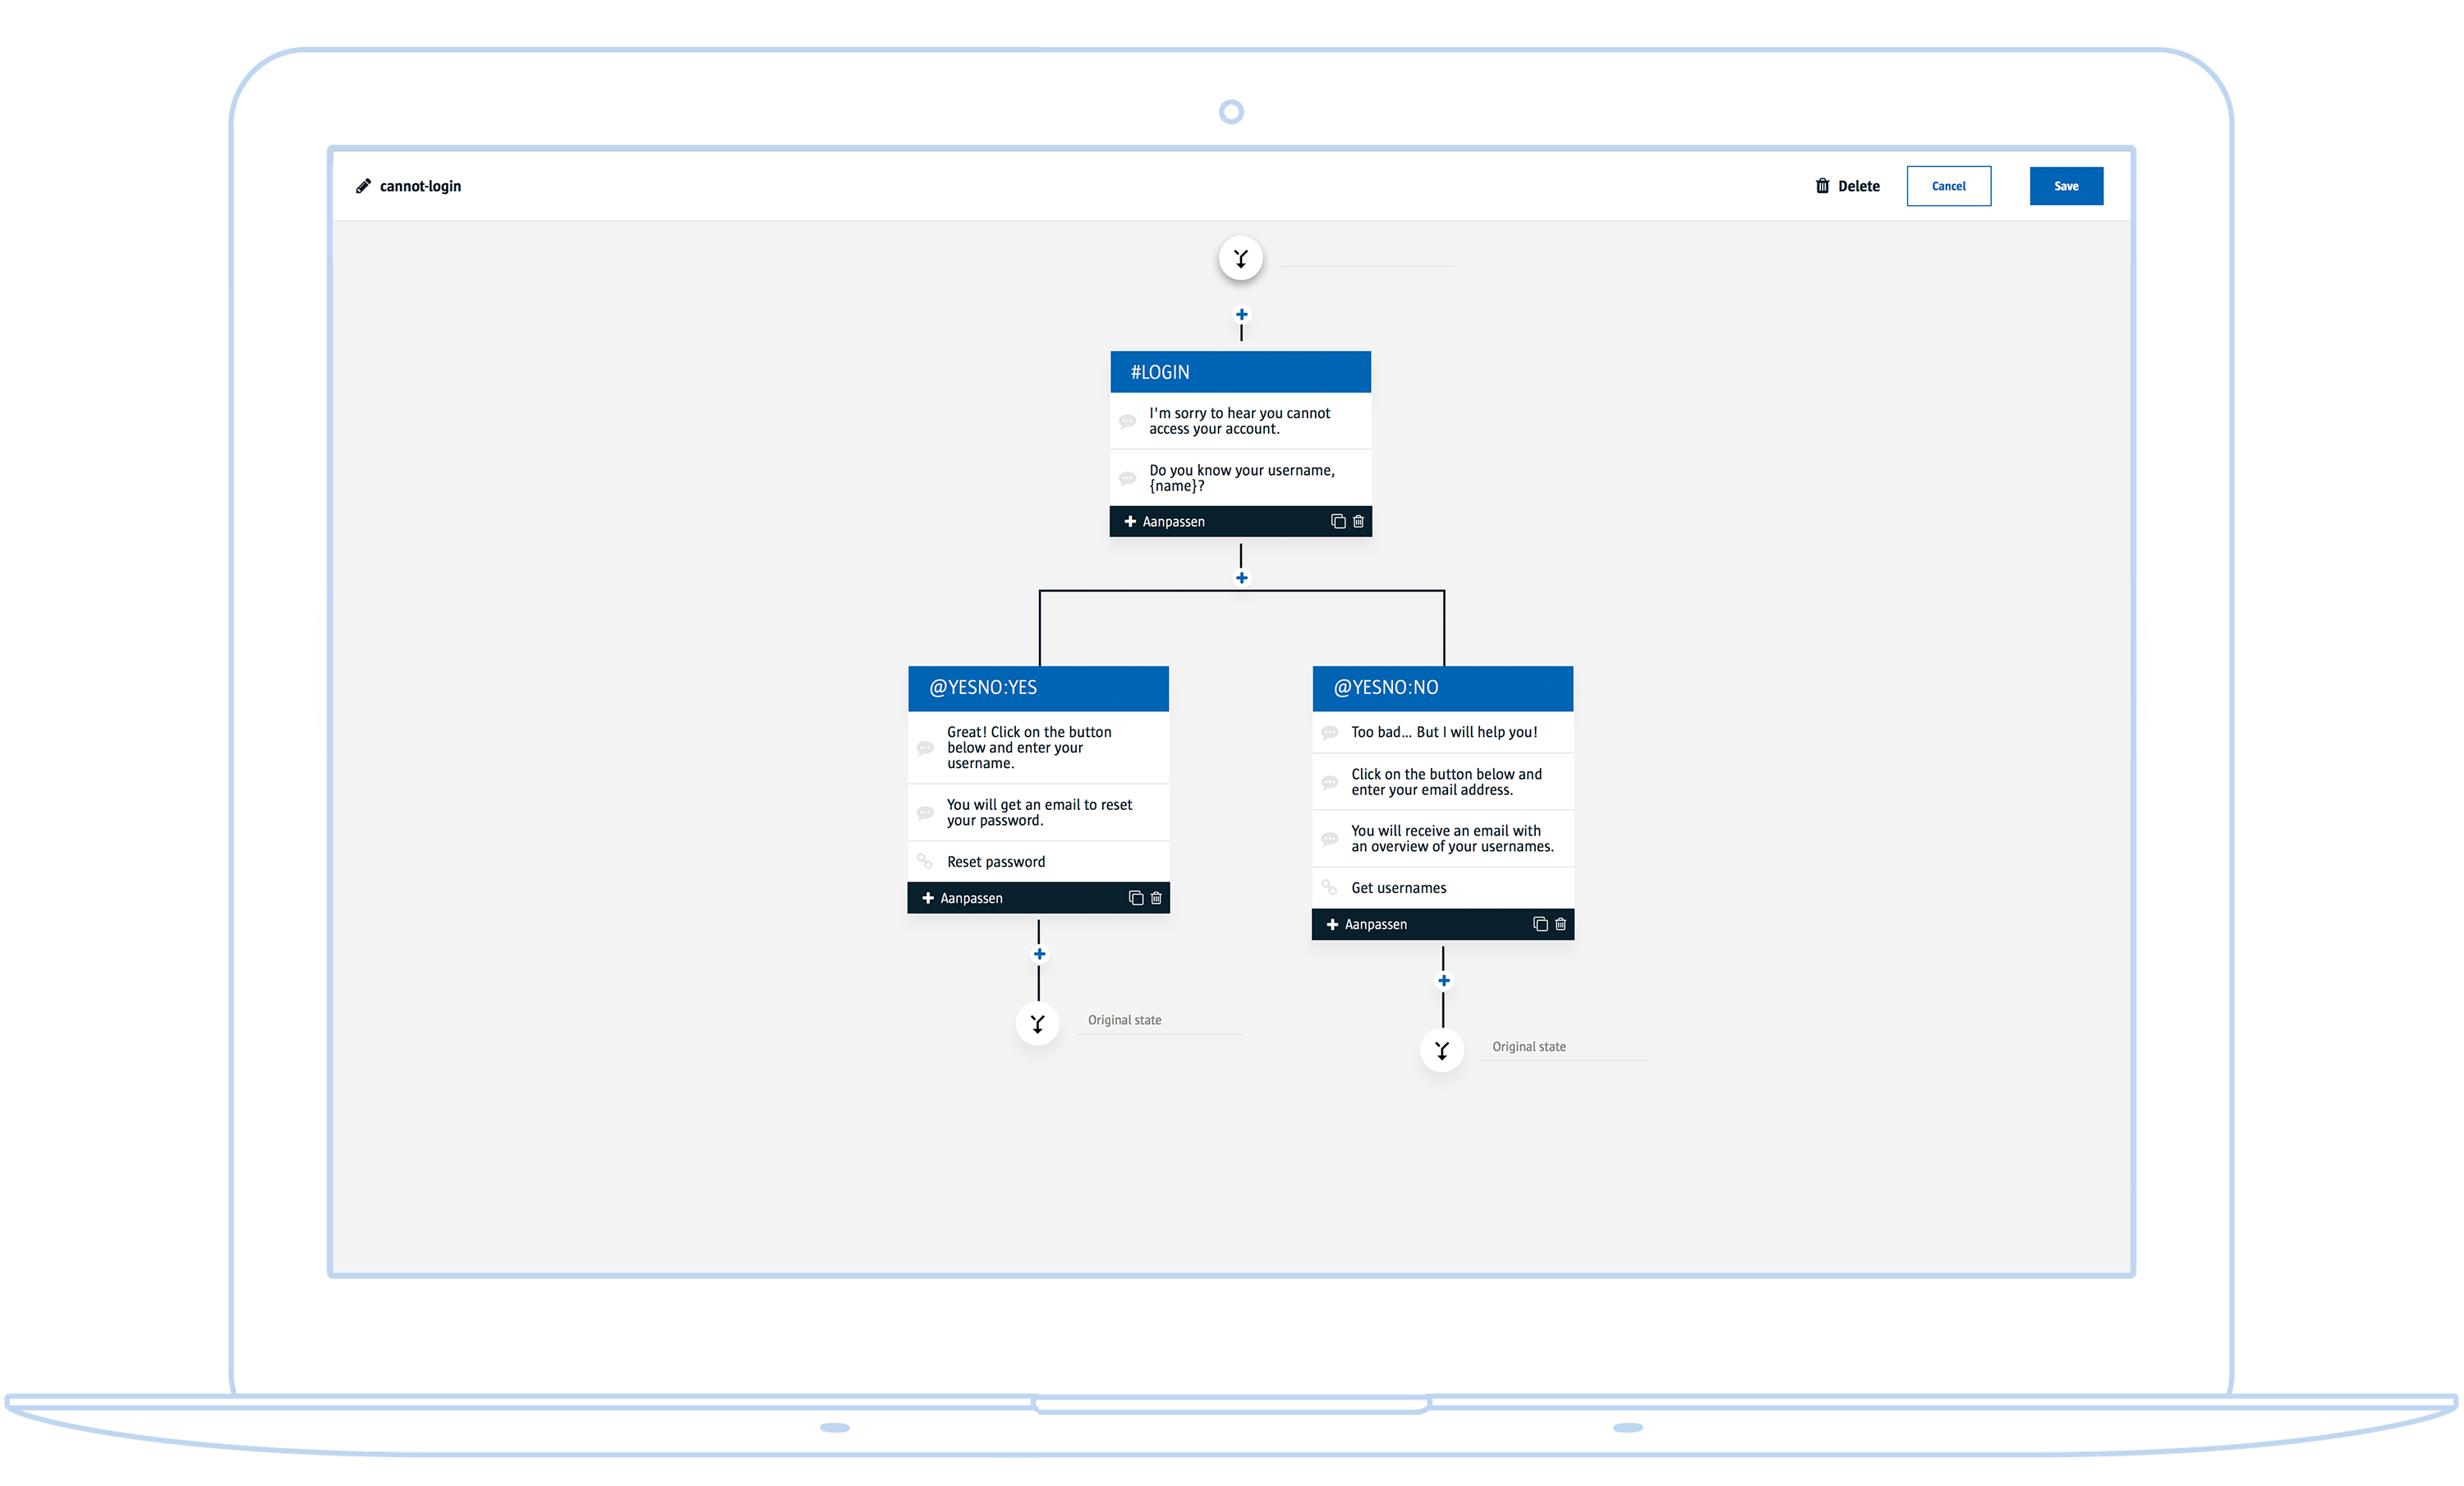Screen dimensions: 2464x1486
Task: Click the plus icon above the #LOGIN node
Action: pos(1240,314)
